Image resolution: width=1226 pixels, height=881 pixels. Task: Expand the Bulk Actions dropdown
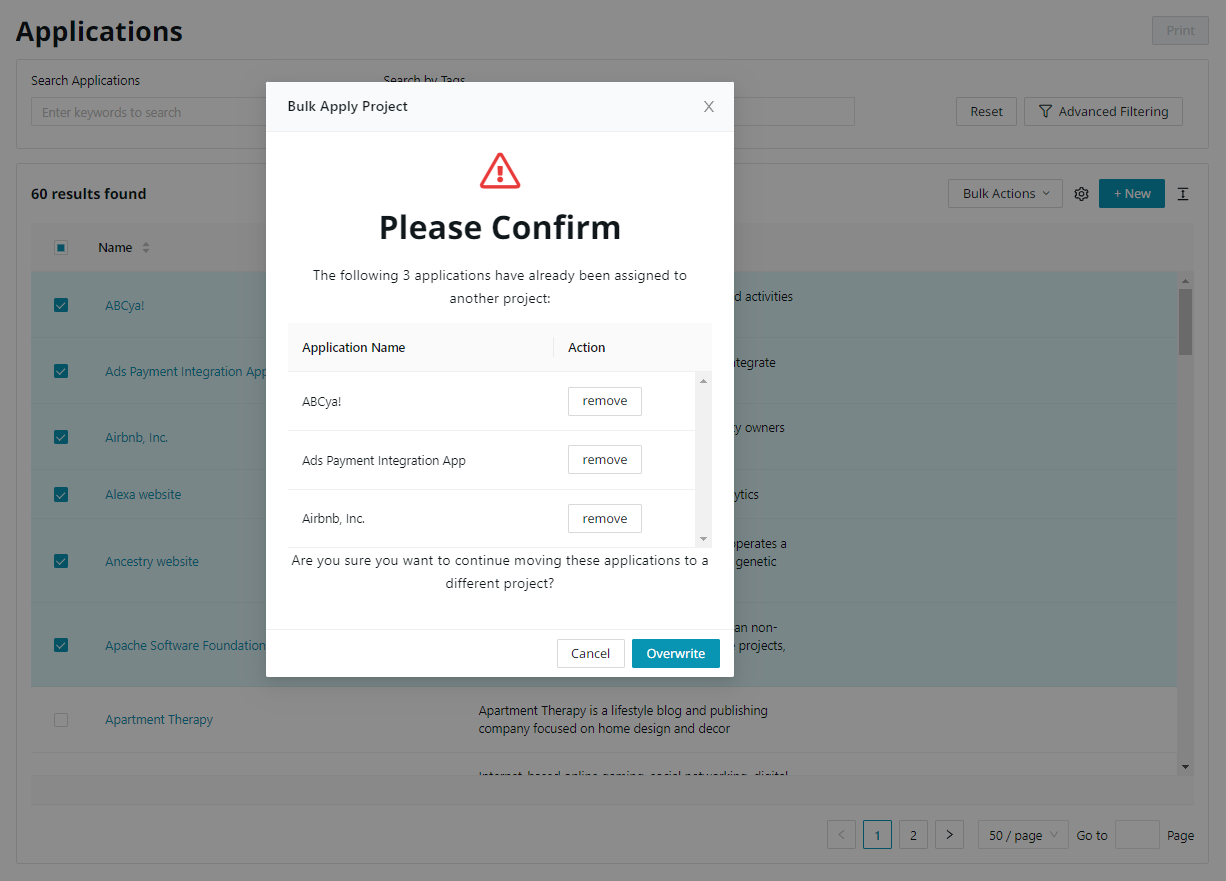1005,194
